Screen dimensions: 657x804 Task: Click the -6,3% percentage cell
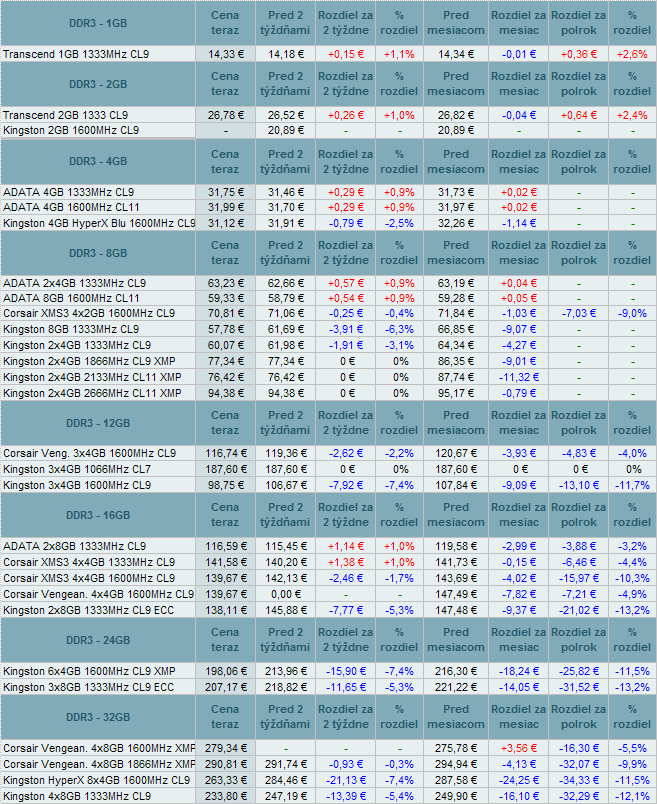tap(400, 329)
